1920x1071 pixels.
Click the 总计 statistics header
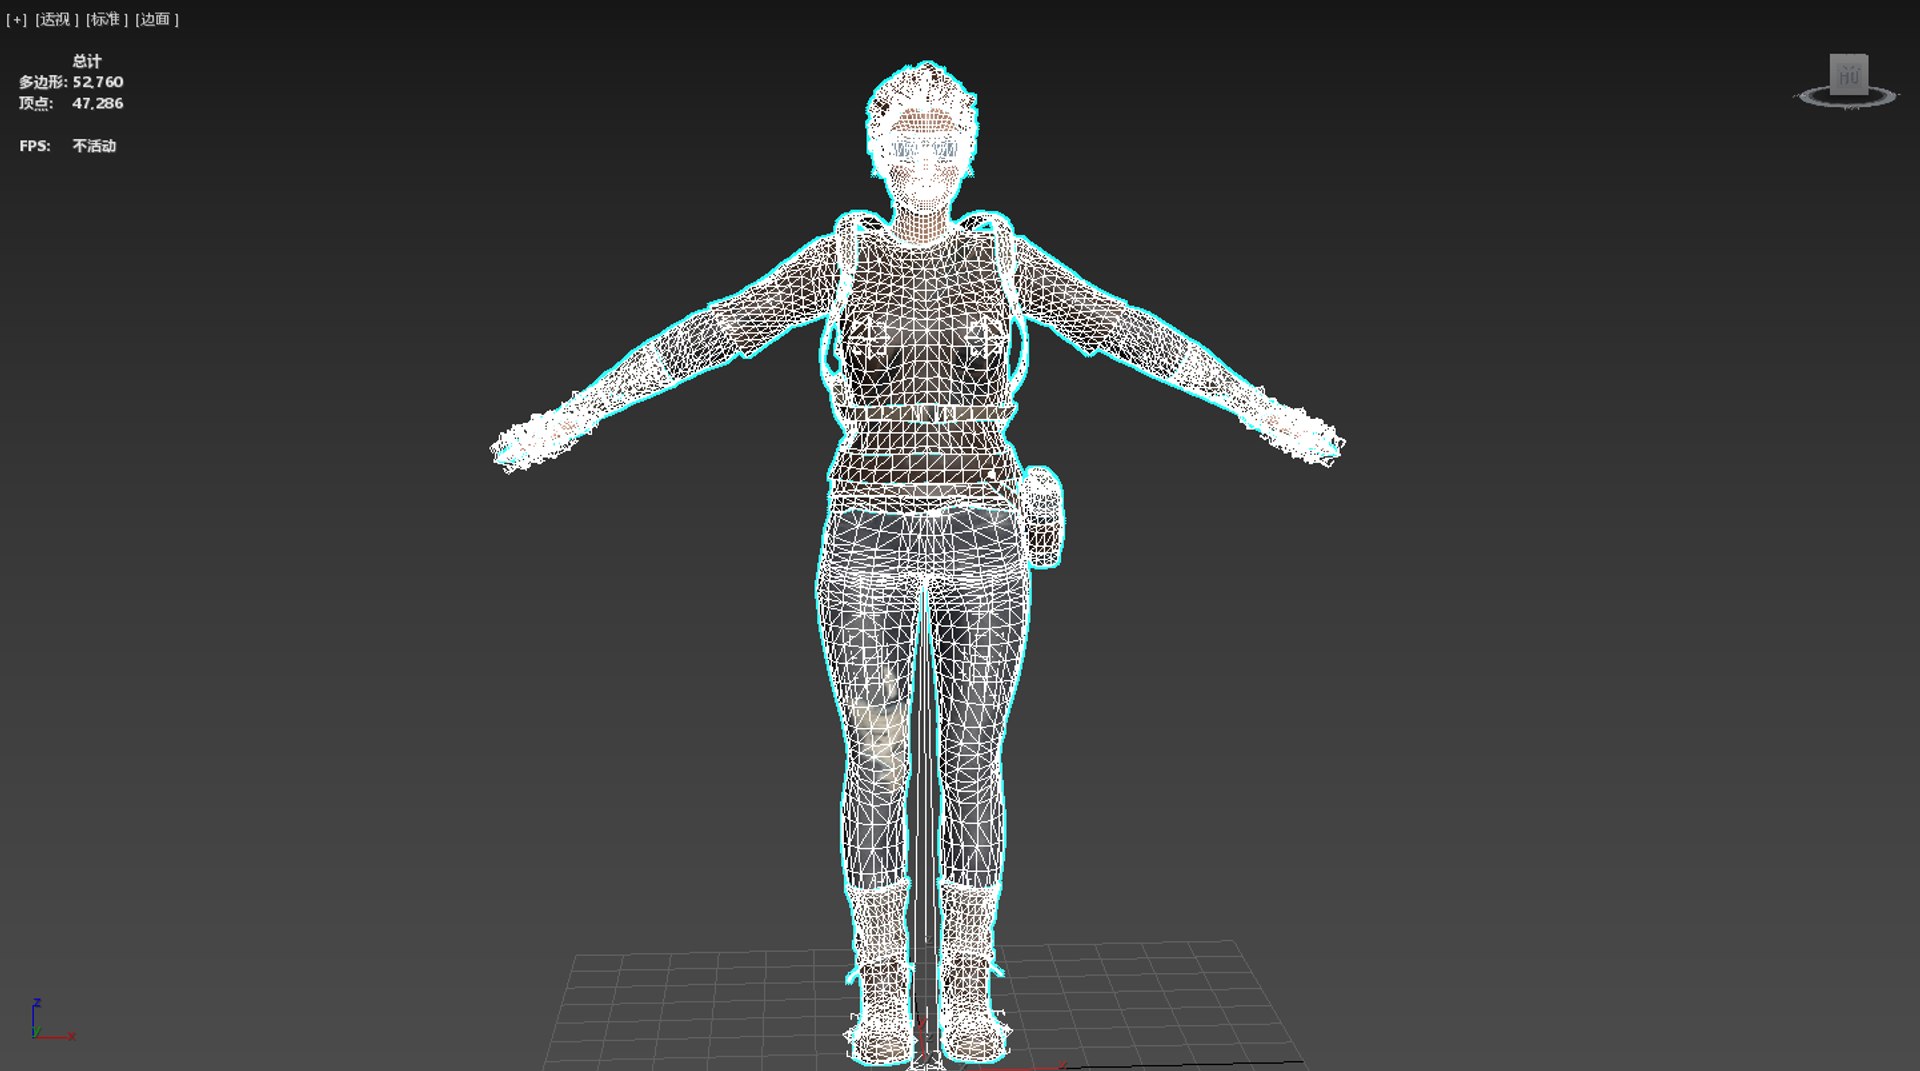(x=87, y=61)
